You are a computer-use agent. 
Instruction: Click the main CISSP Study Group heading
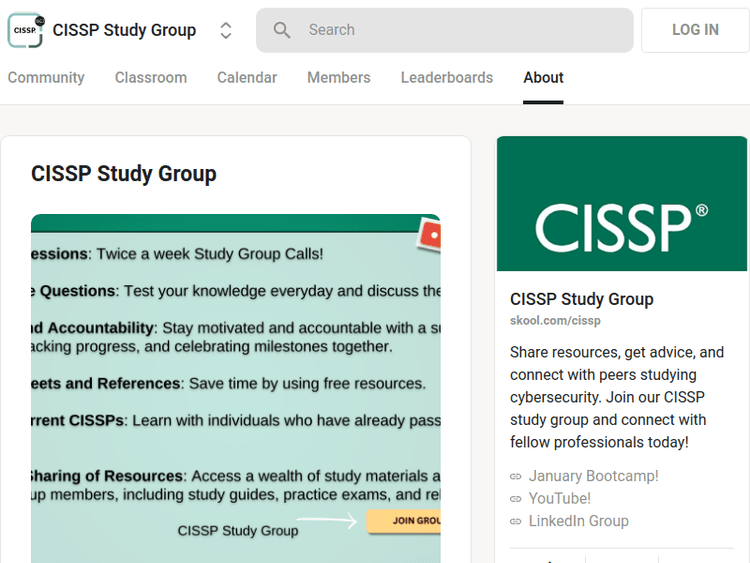pyautogui.click(x=124, y=174)
